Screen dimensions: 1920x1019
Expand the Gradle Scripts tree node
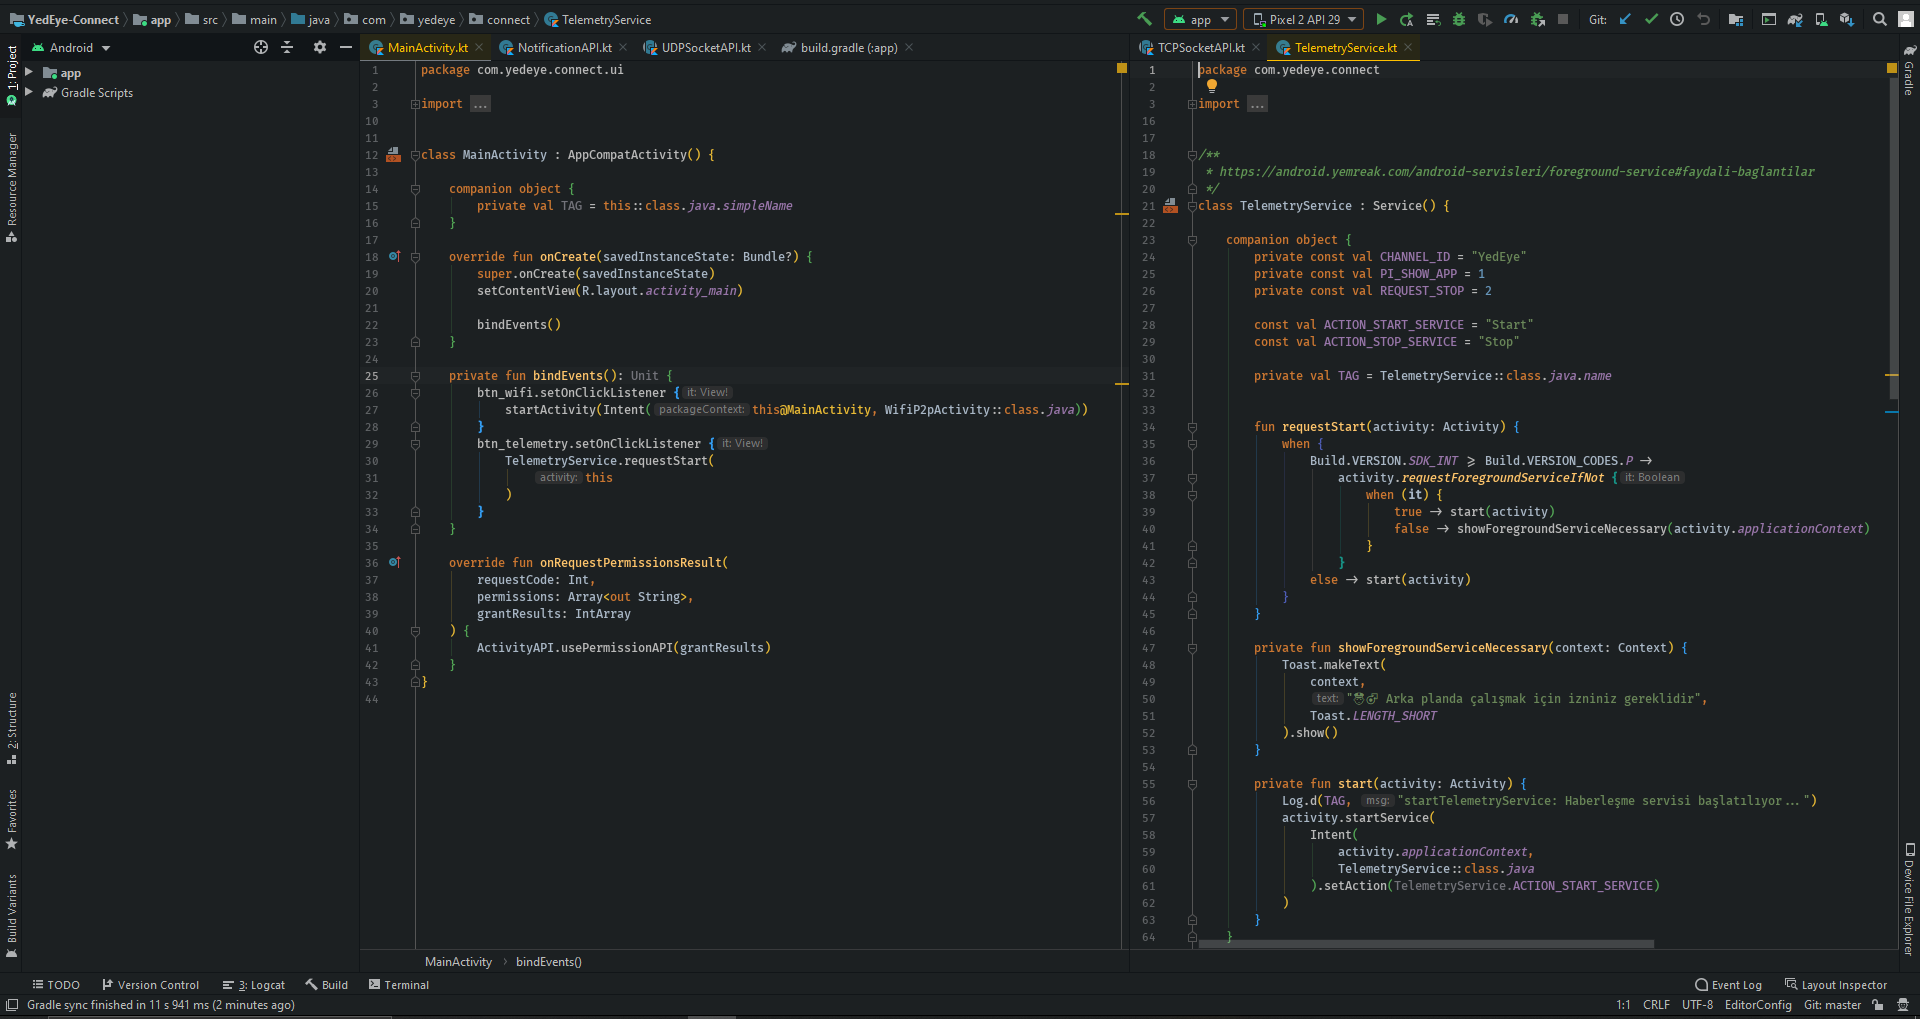pyautogui.click(x=29, y=92)
